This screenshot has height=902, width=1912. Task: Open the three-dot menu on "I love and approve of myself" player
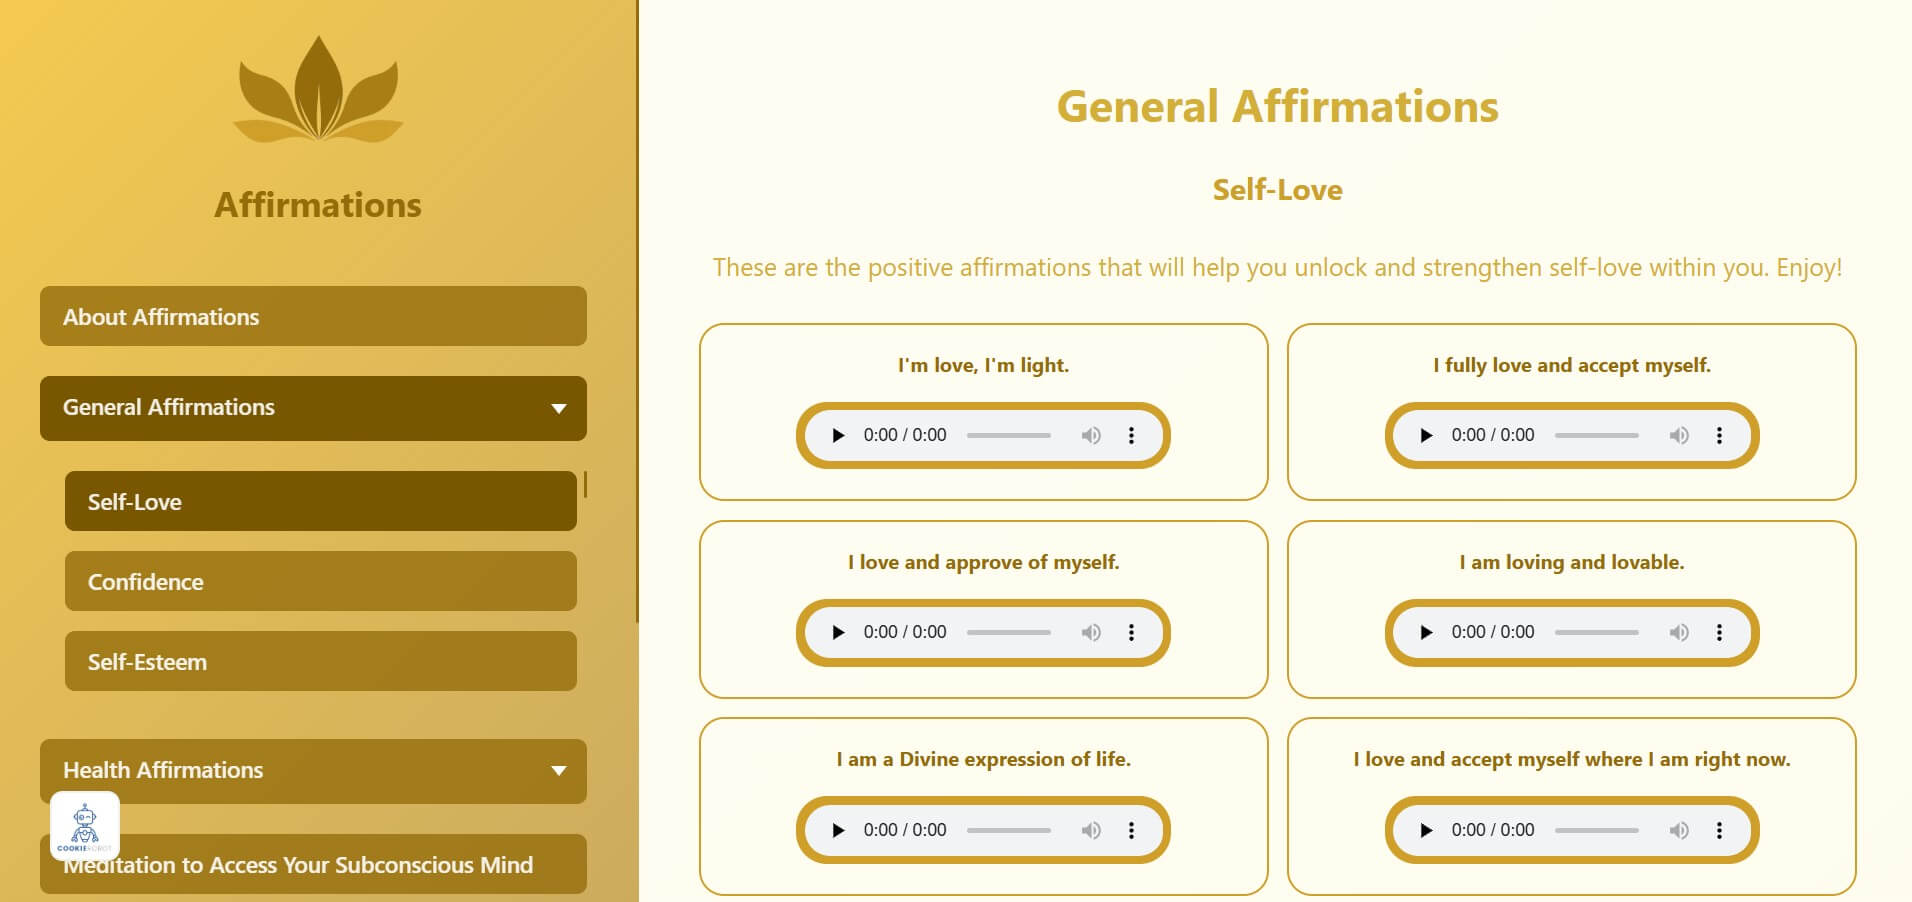[1131, 632]
